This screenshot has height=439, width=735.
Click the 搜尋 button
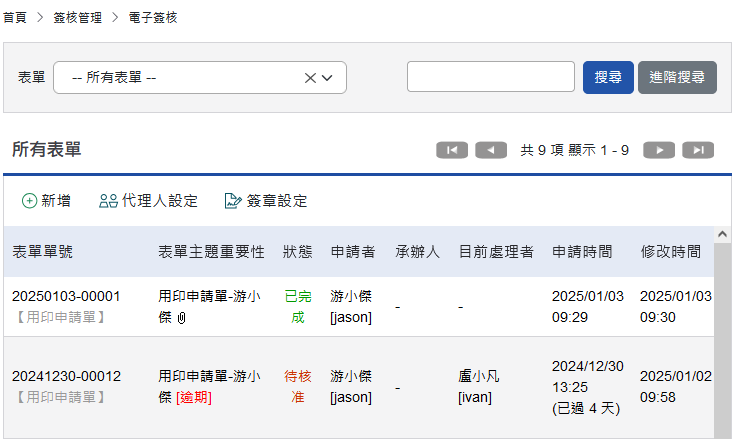608,77
